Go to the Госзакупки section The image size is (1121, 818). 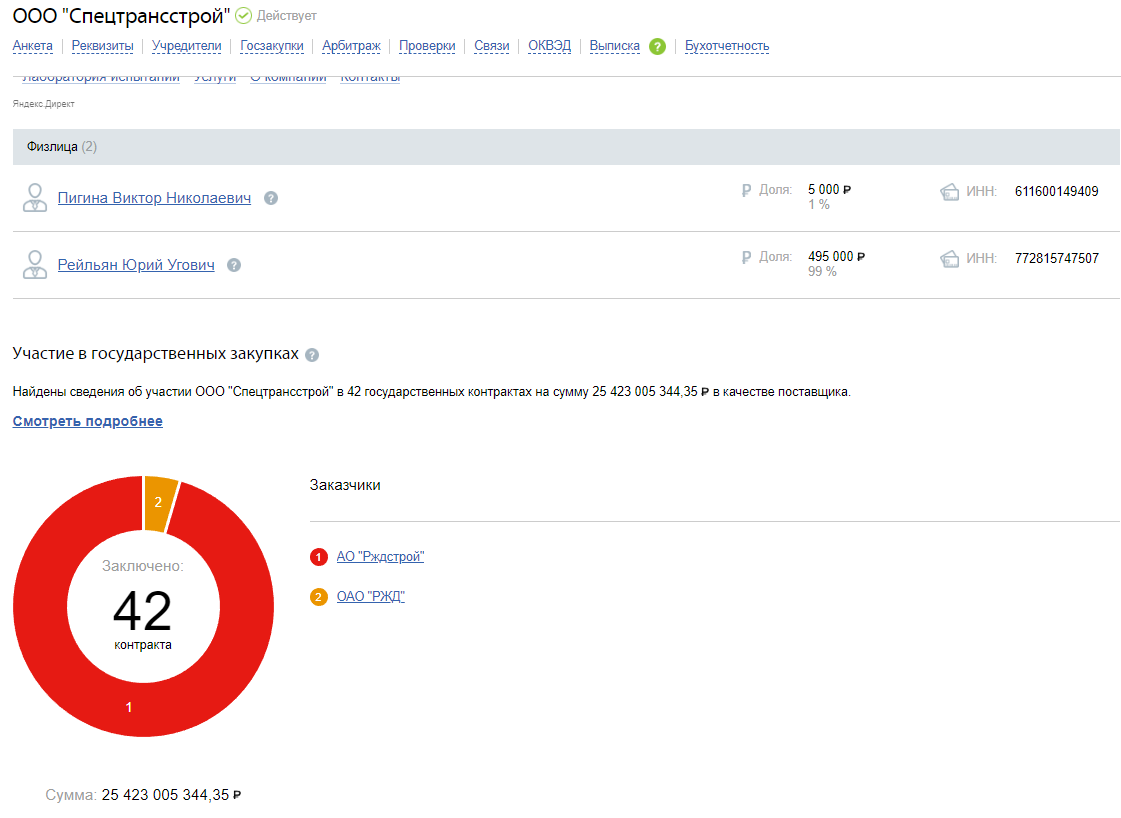click(x=272, y=46)
